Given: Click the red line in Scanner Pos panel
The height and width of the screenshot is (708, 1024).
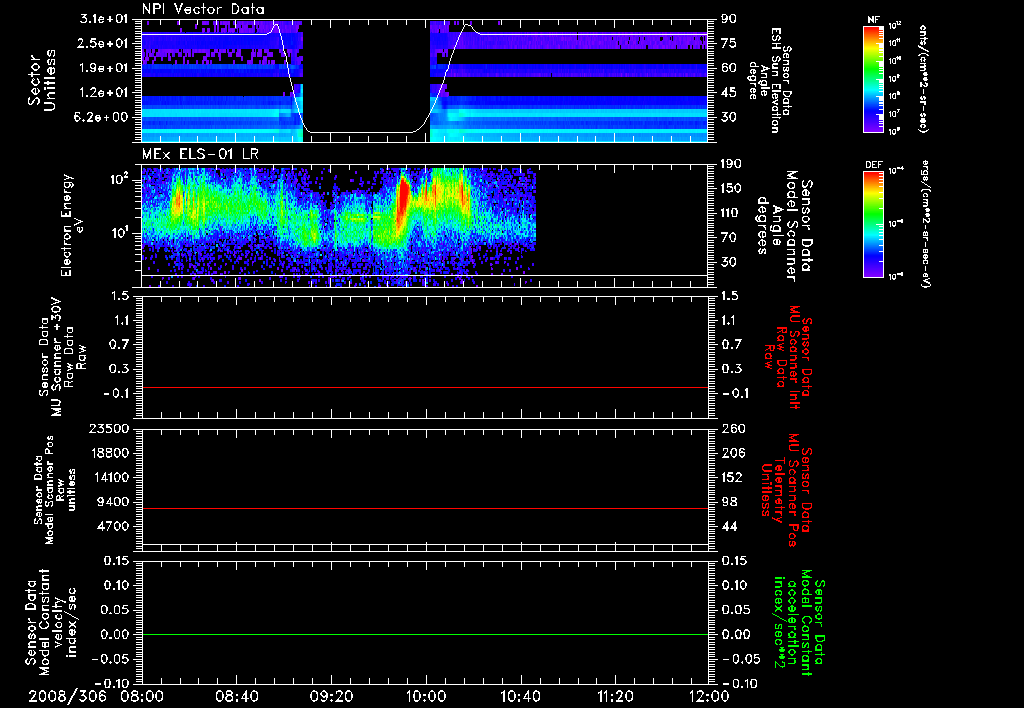Looking at the screenshot, I should (425, 508).
